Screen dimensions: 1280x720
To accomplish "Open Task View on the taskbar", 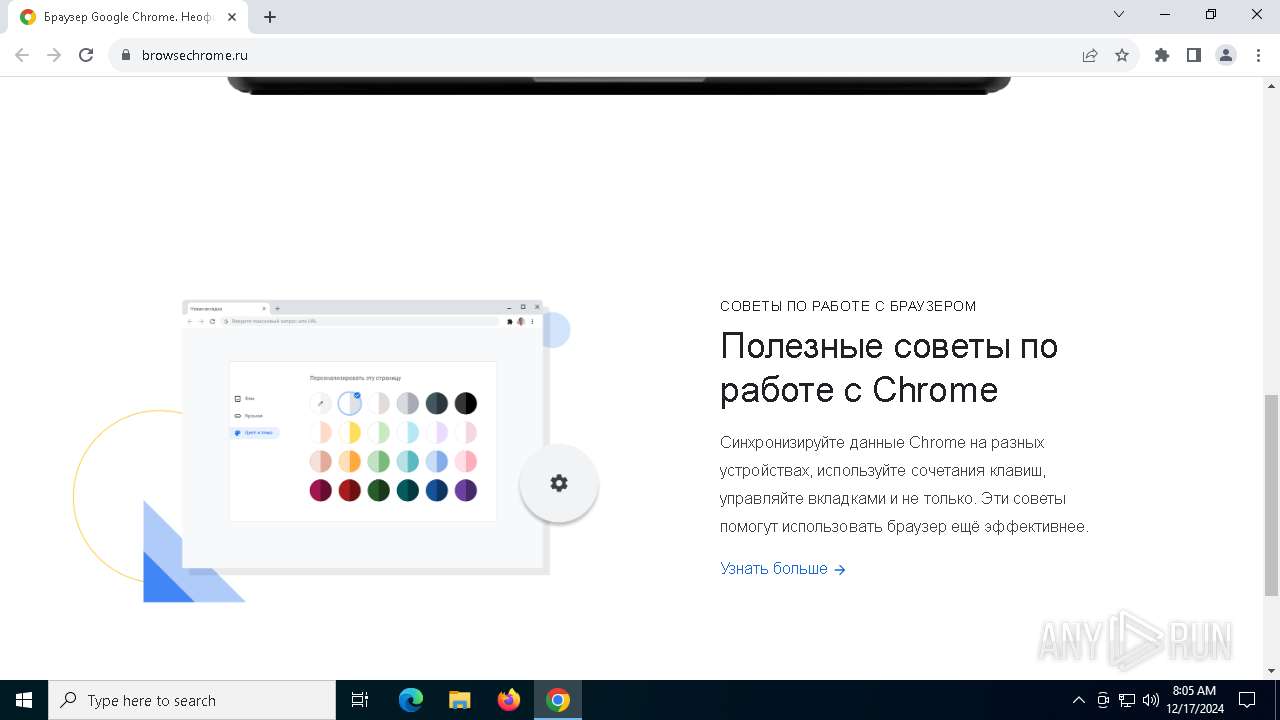I will pos(360,700).
